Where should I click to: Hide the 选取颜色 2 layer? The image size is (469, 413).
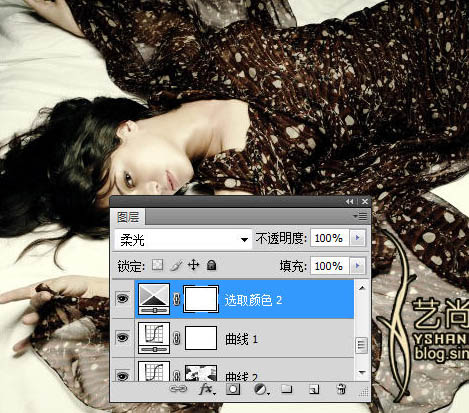tap(122, 298)
